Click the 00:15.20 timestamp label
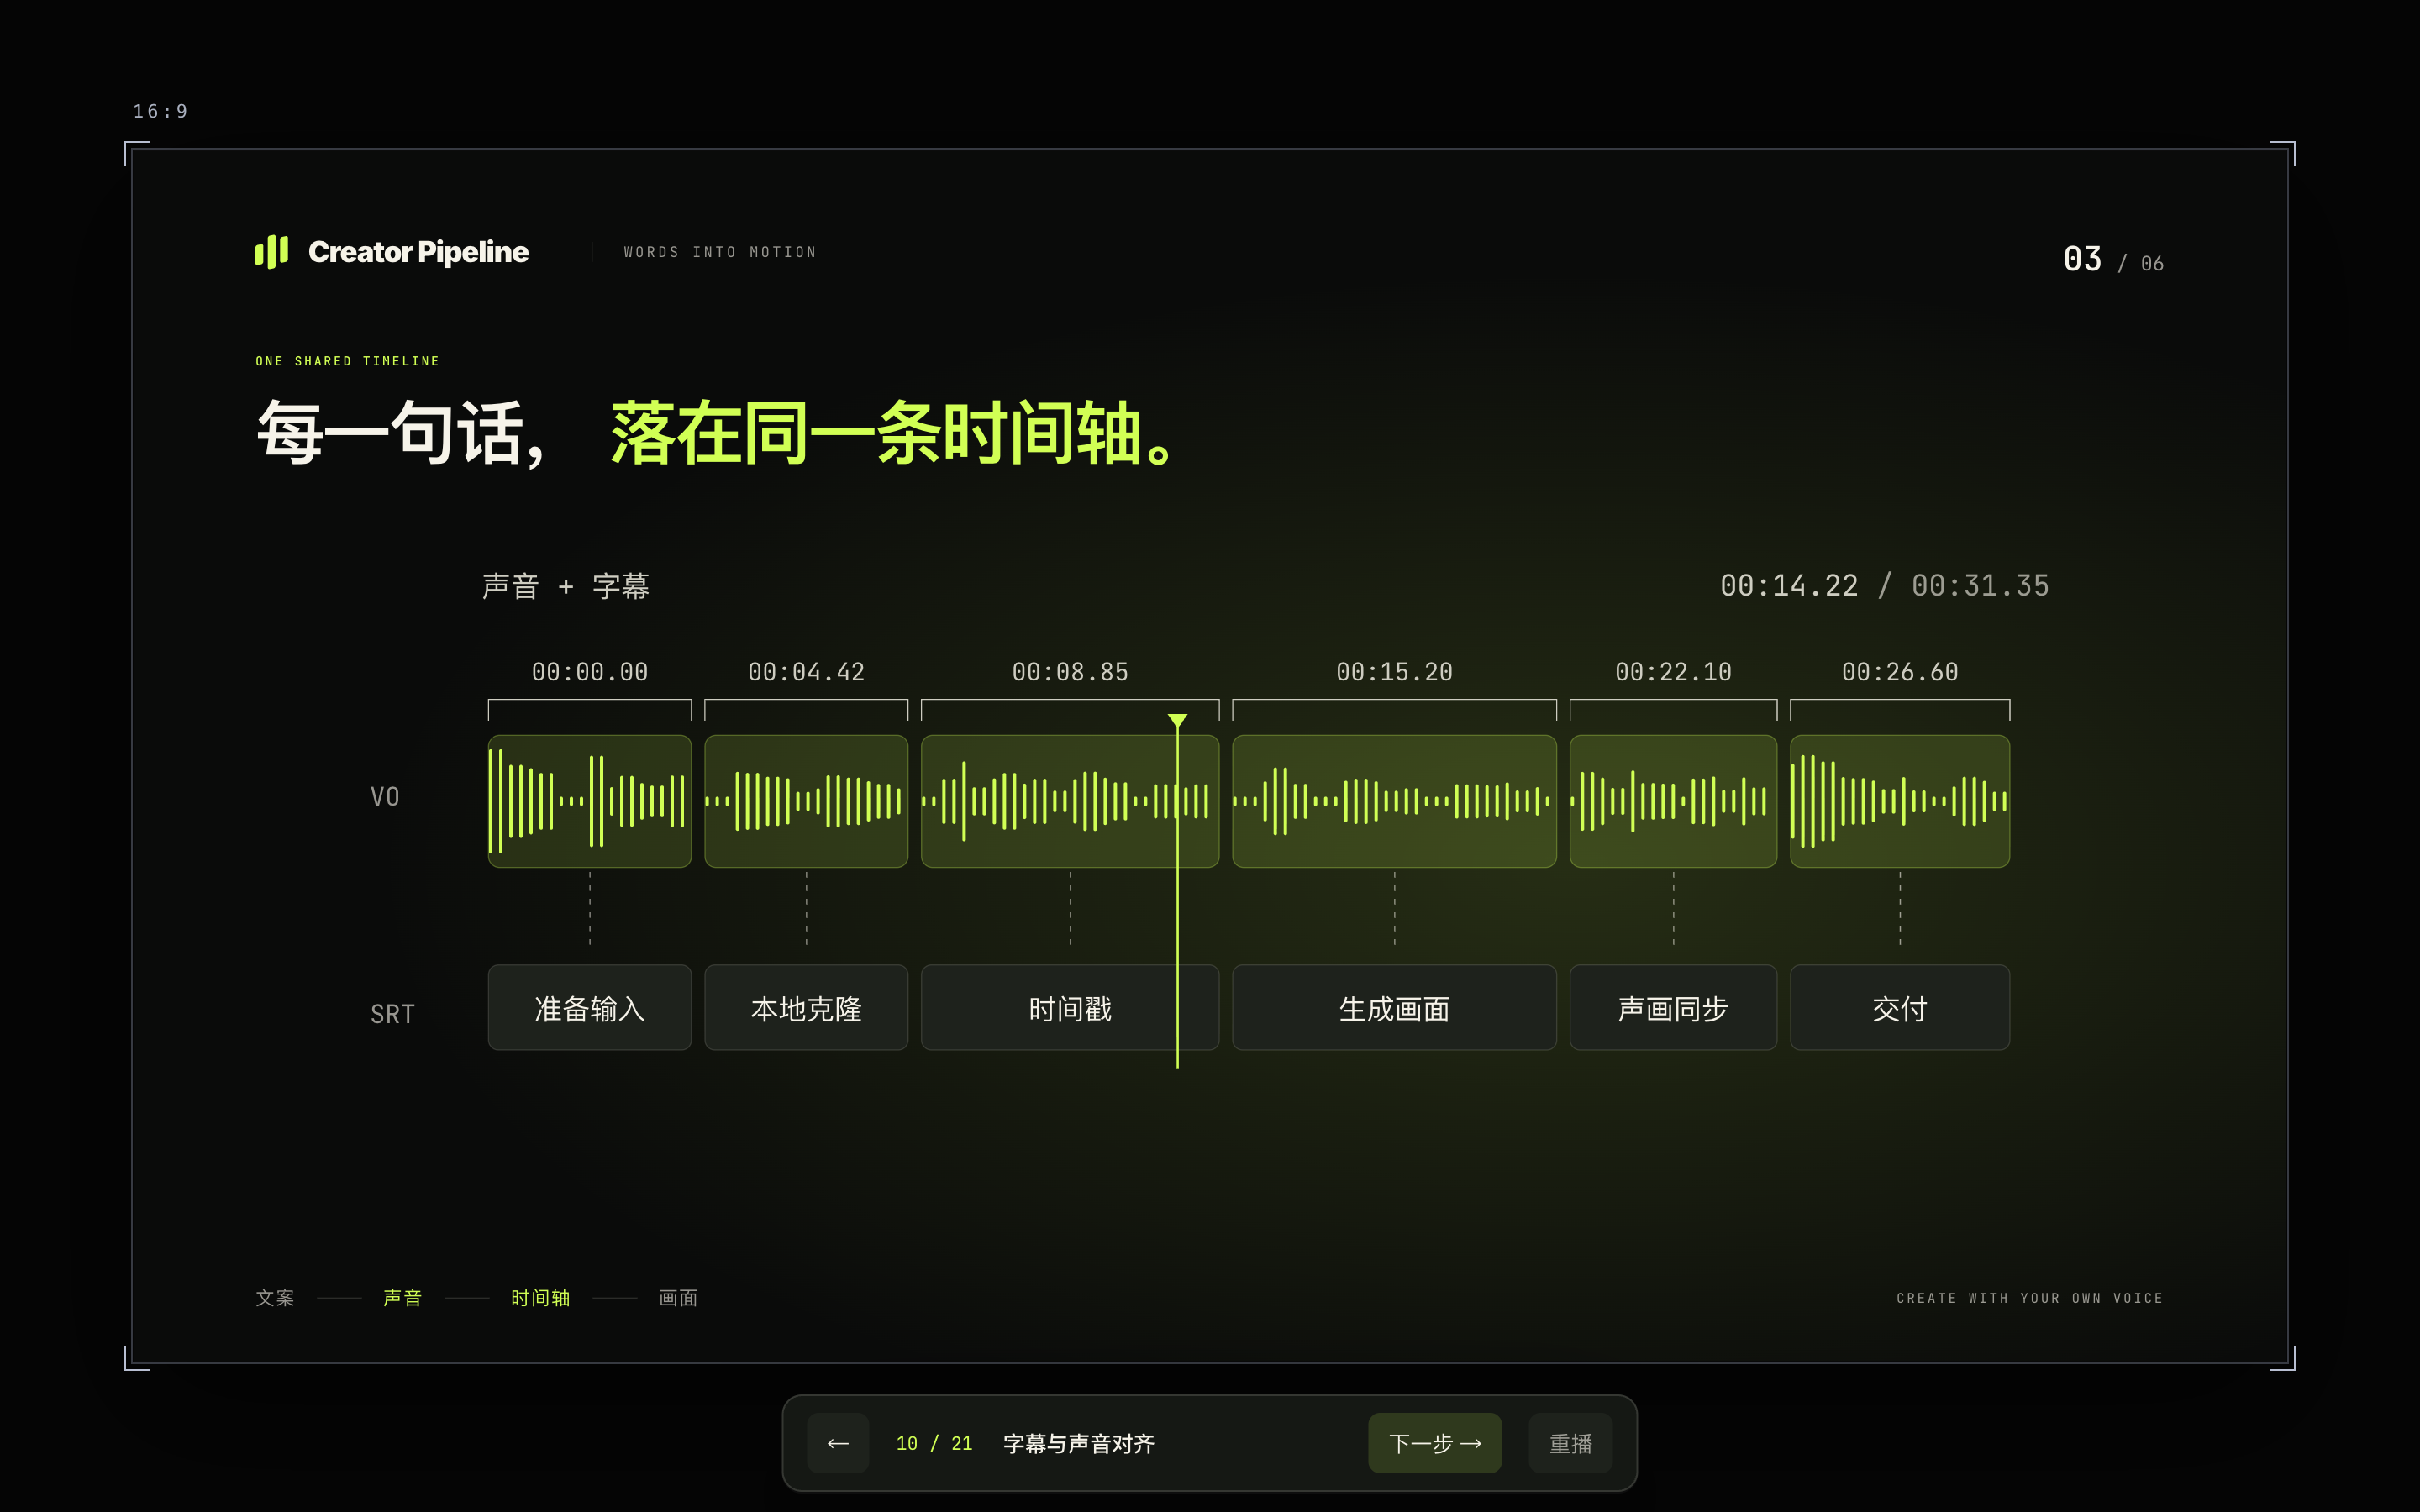The image size is (2420, 1512). 1394,672
